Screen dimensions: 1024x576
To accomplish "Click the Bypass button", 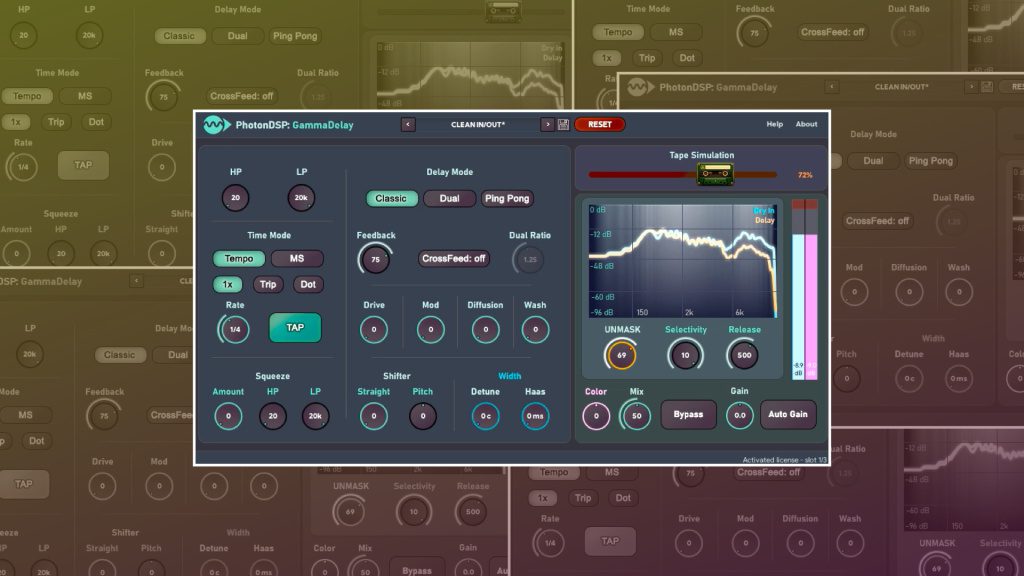I will [x=688, y=415].
